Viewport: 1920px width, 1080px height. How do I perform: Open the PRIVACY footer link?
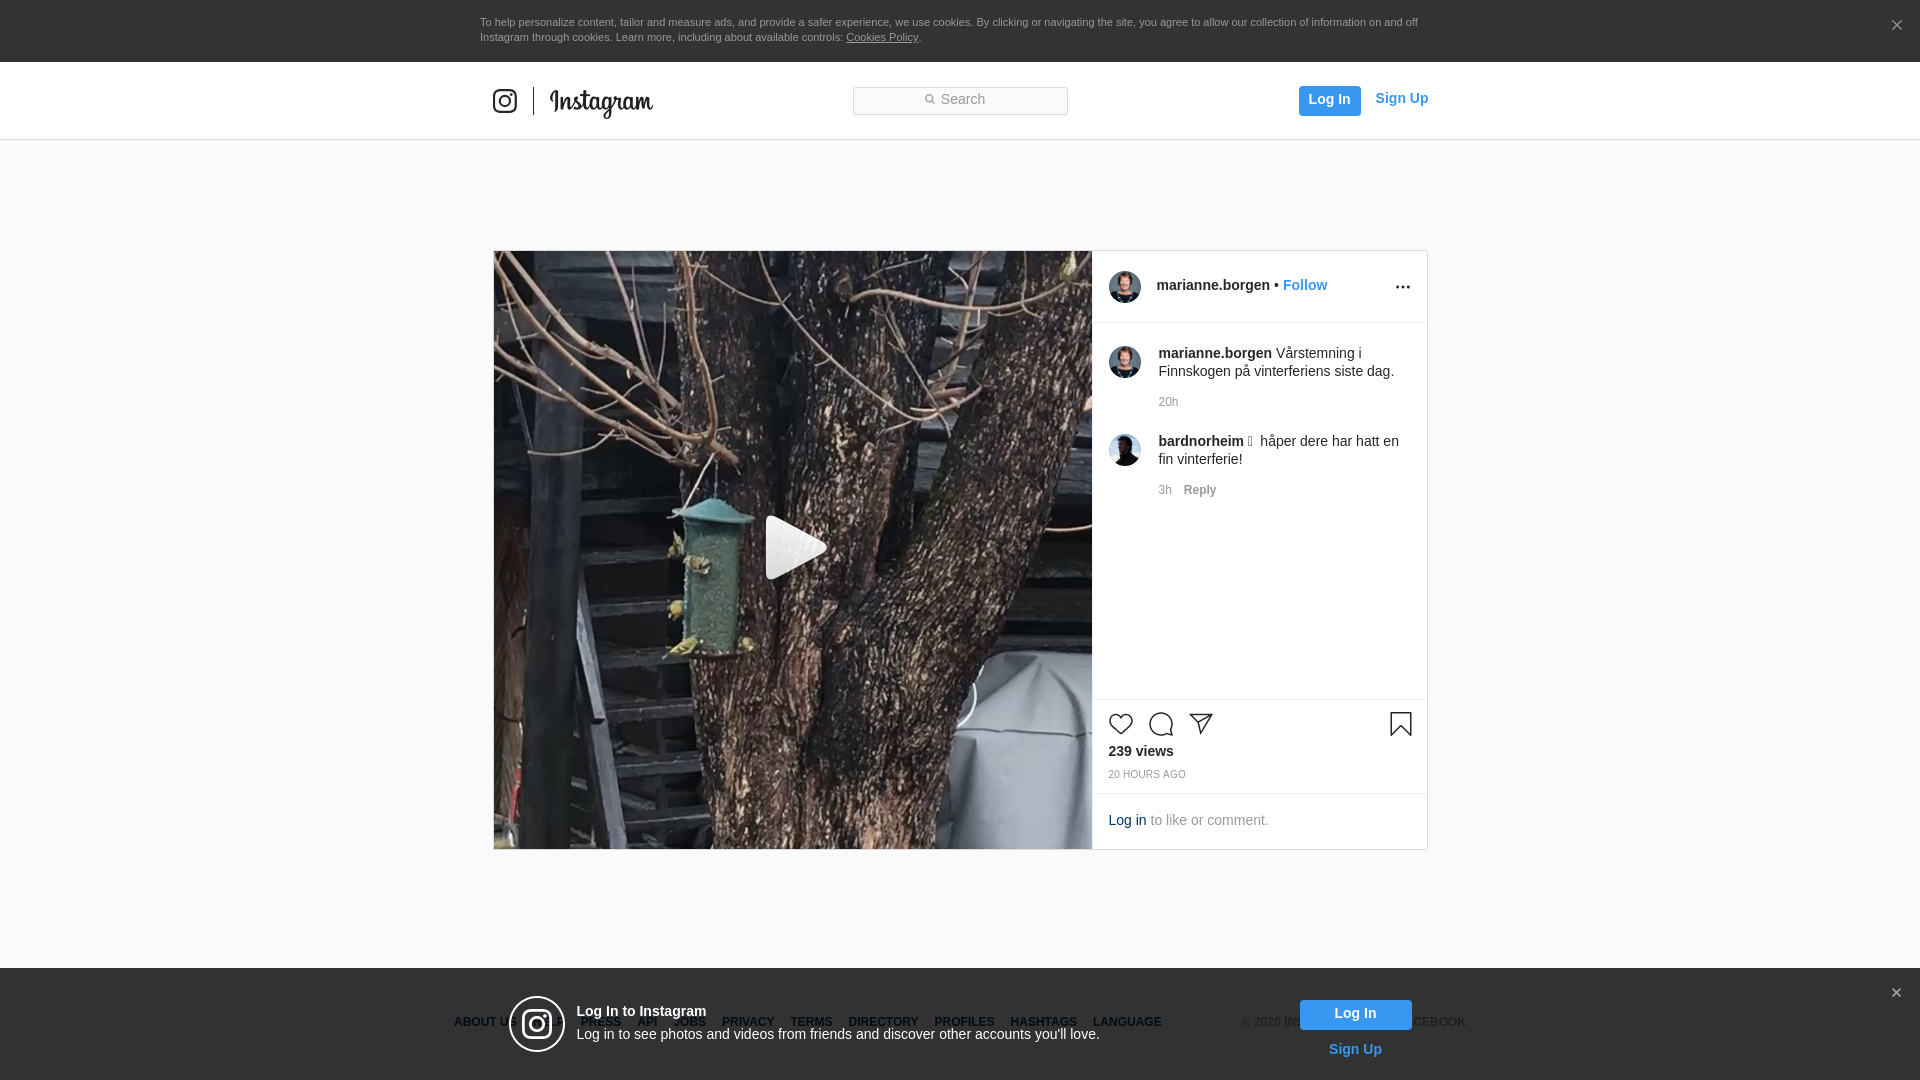tap(748, 1022)
